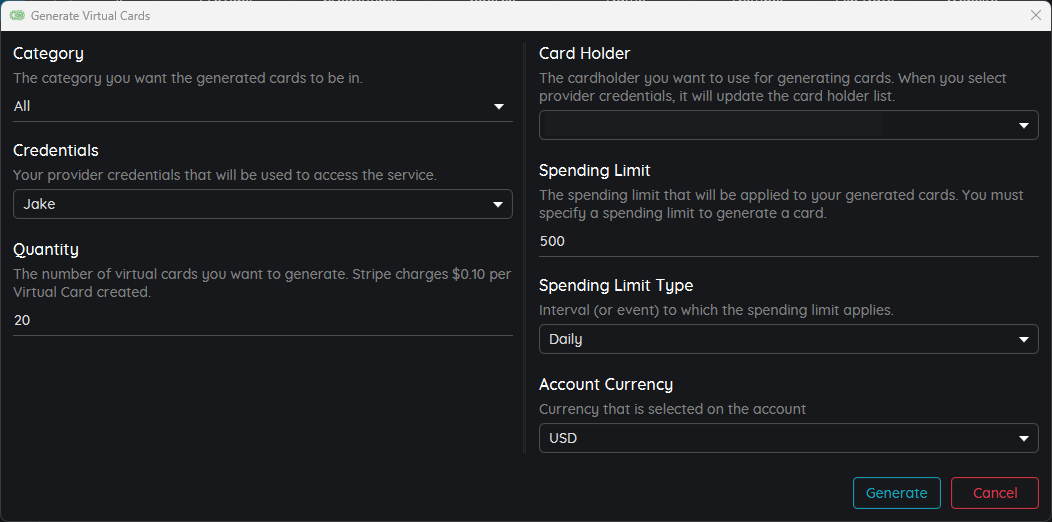Click the Generate Virtual Cards title text
The image size is (1052, 522).
(x=91, y=15)
